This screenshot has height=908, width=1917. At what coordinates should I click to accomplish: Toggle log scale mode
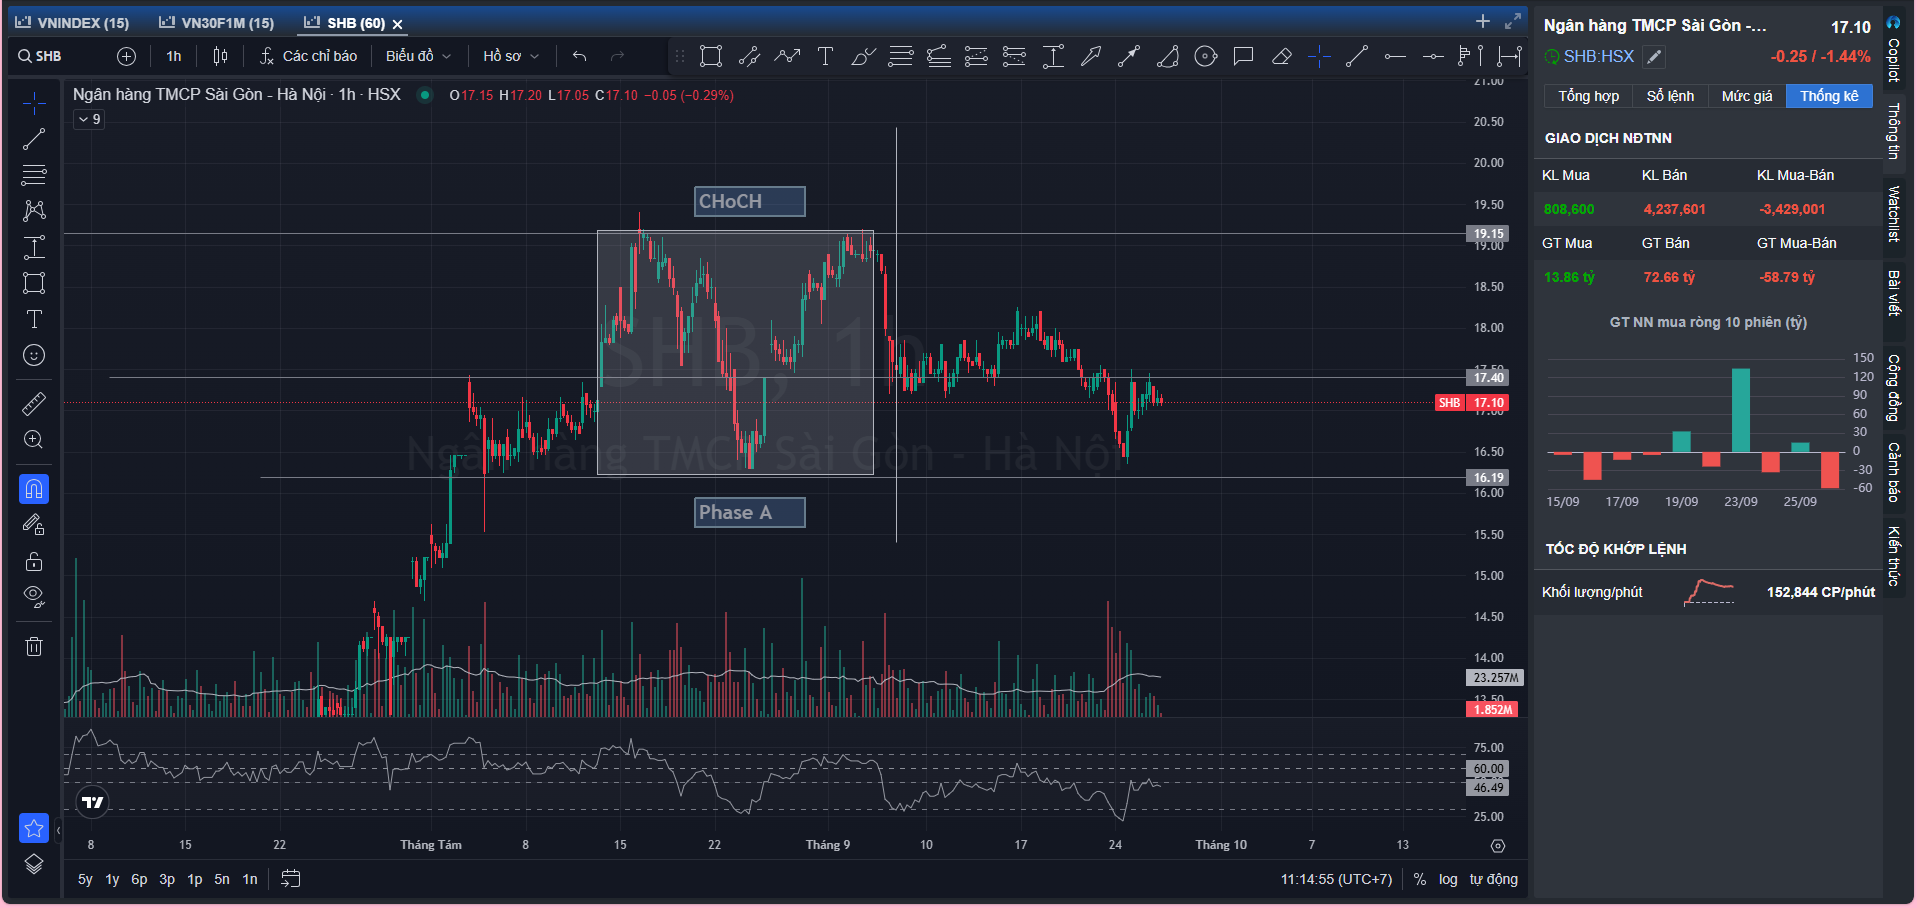(1448, 879)
